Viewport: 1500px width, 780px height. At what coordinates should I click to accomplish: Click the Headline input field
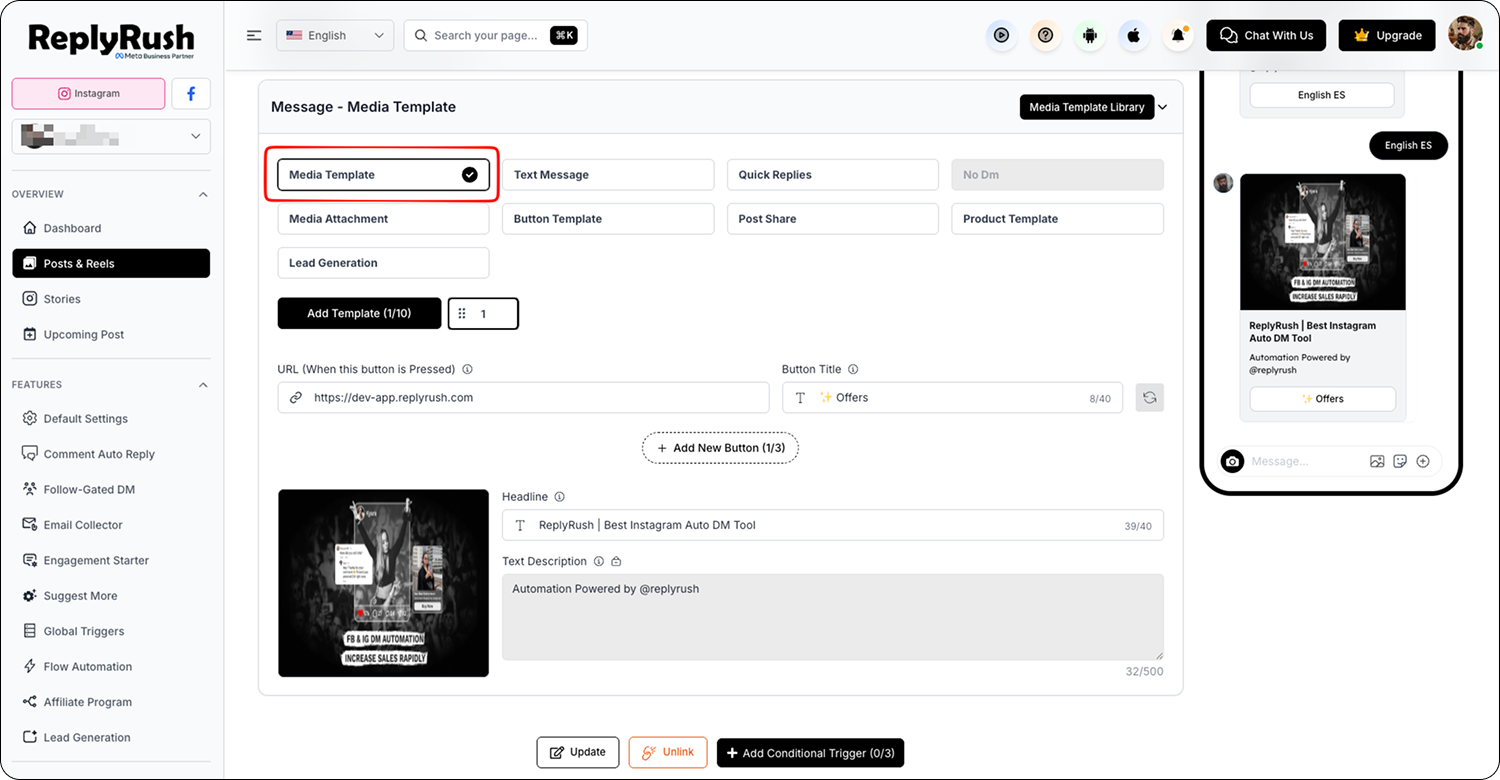pos(833,525)
